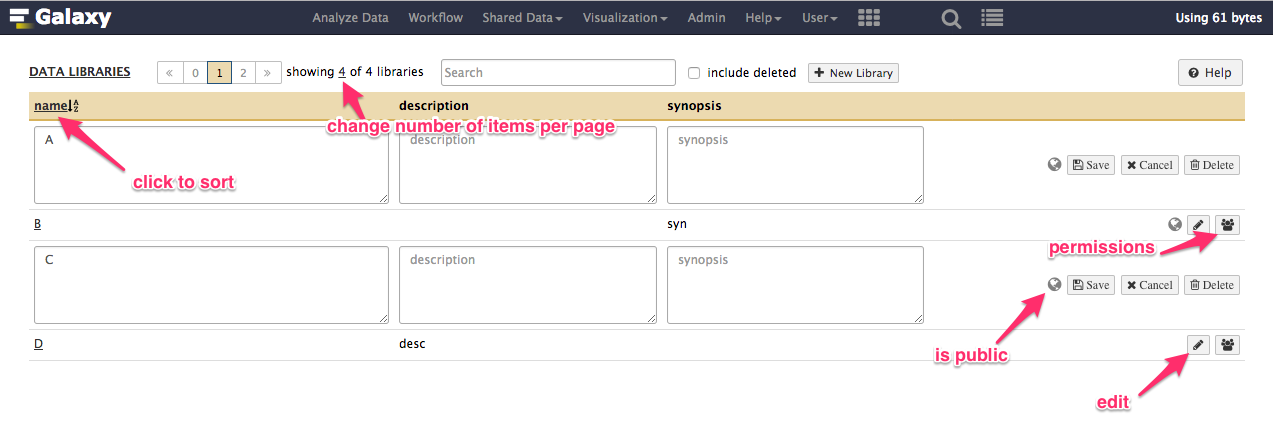Click the public globe icon in row A

pos(1053,165)
